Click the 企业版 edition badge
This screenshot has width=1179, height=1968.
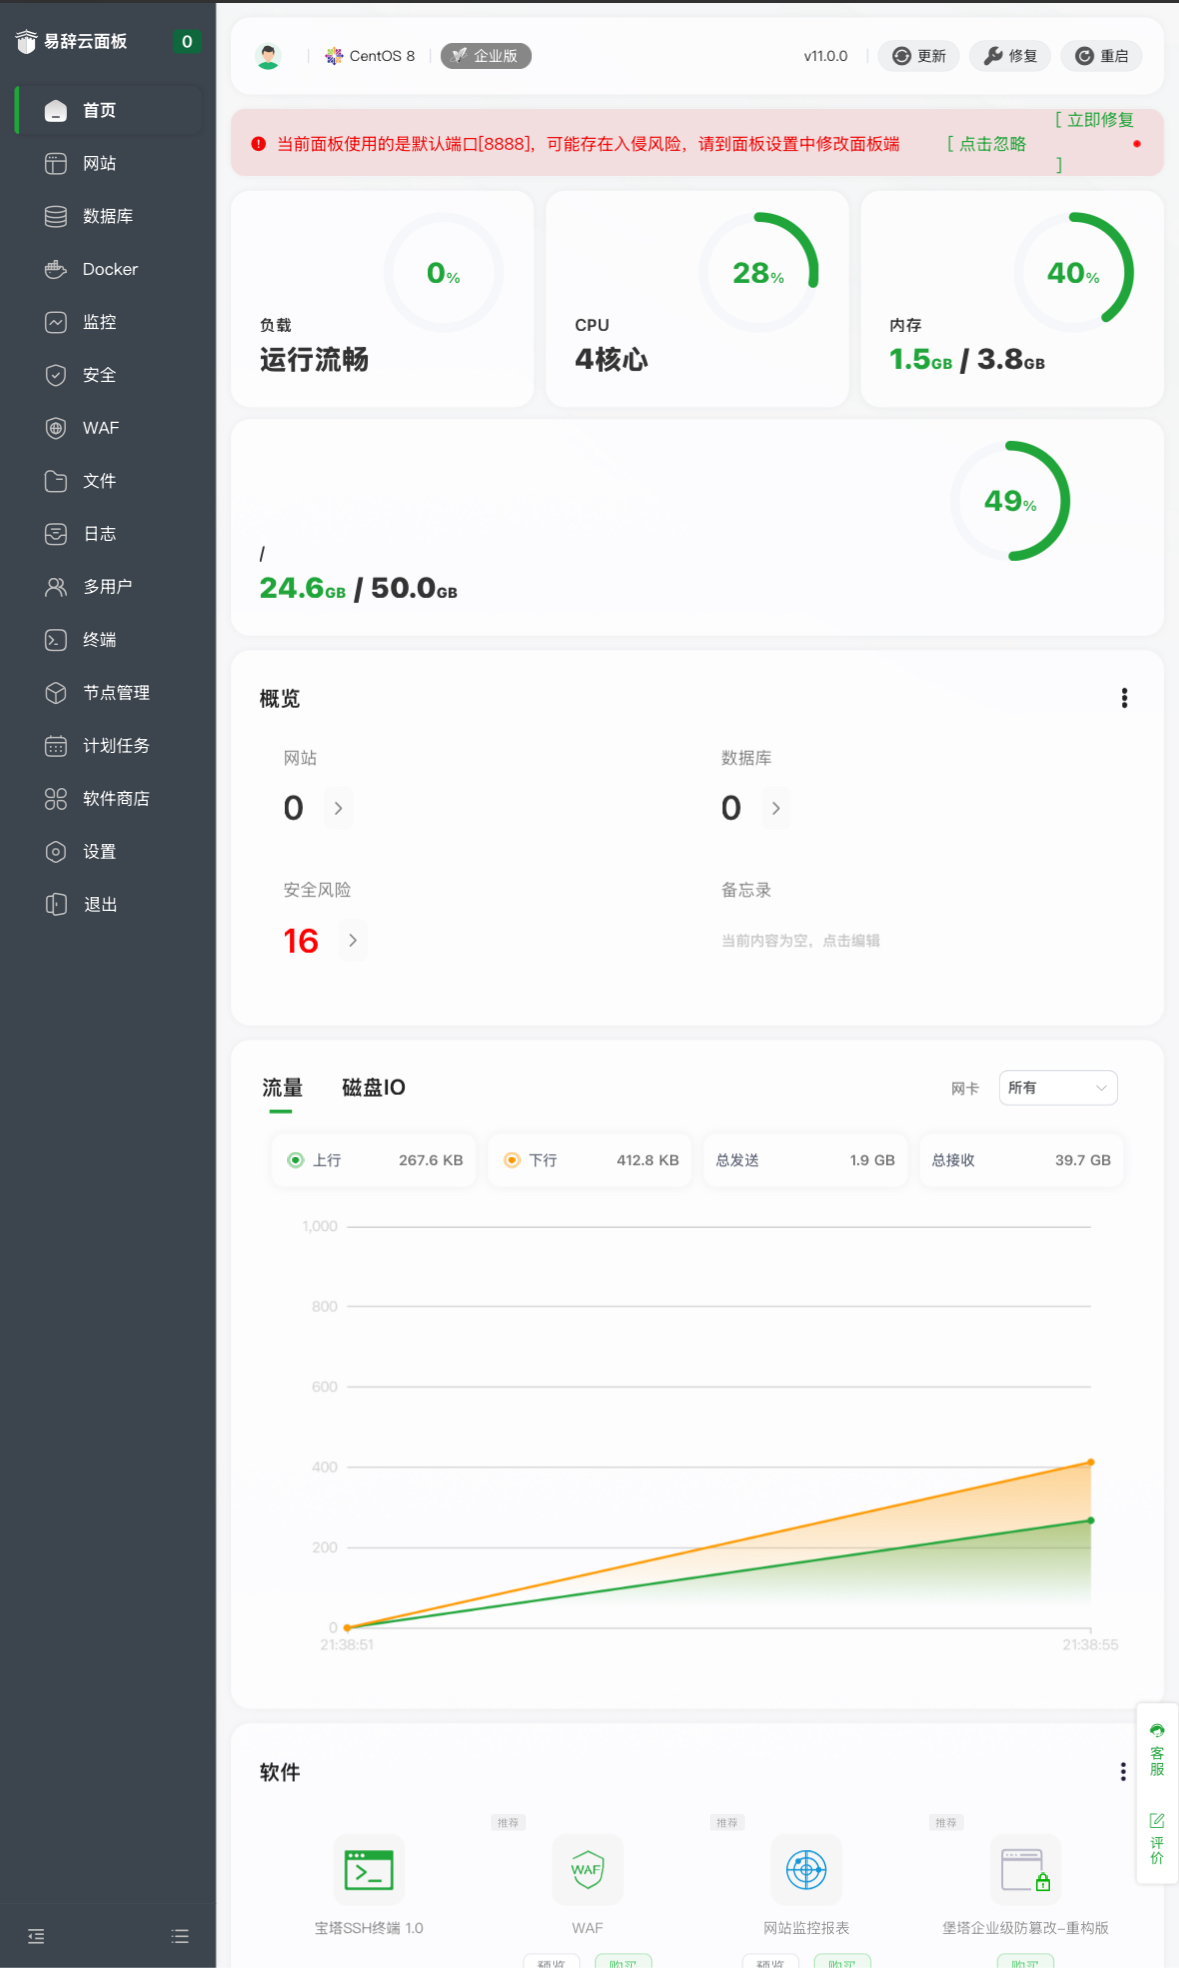click(x=486, y=57)
